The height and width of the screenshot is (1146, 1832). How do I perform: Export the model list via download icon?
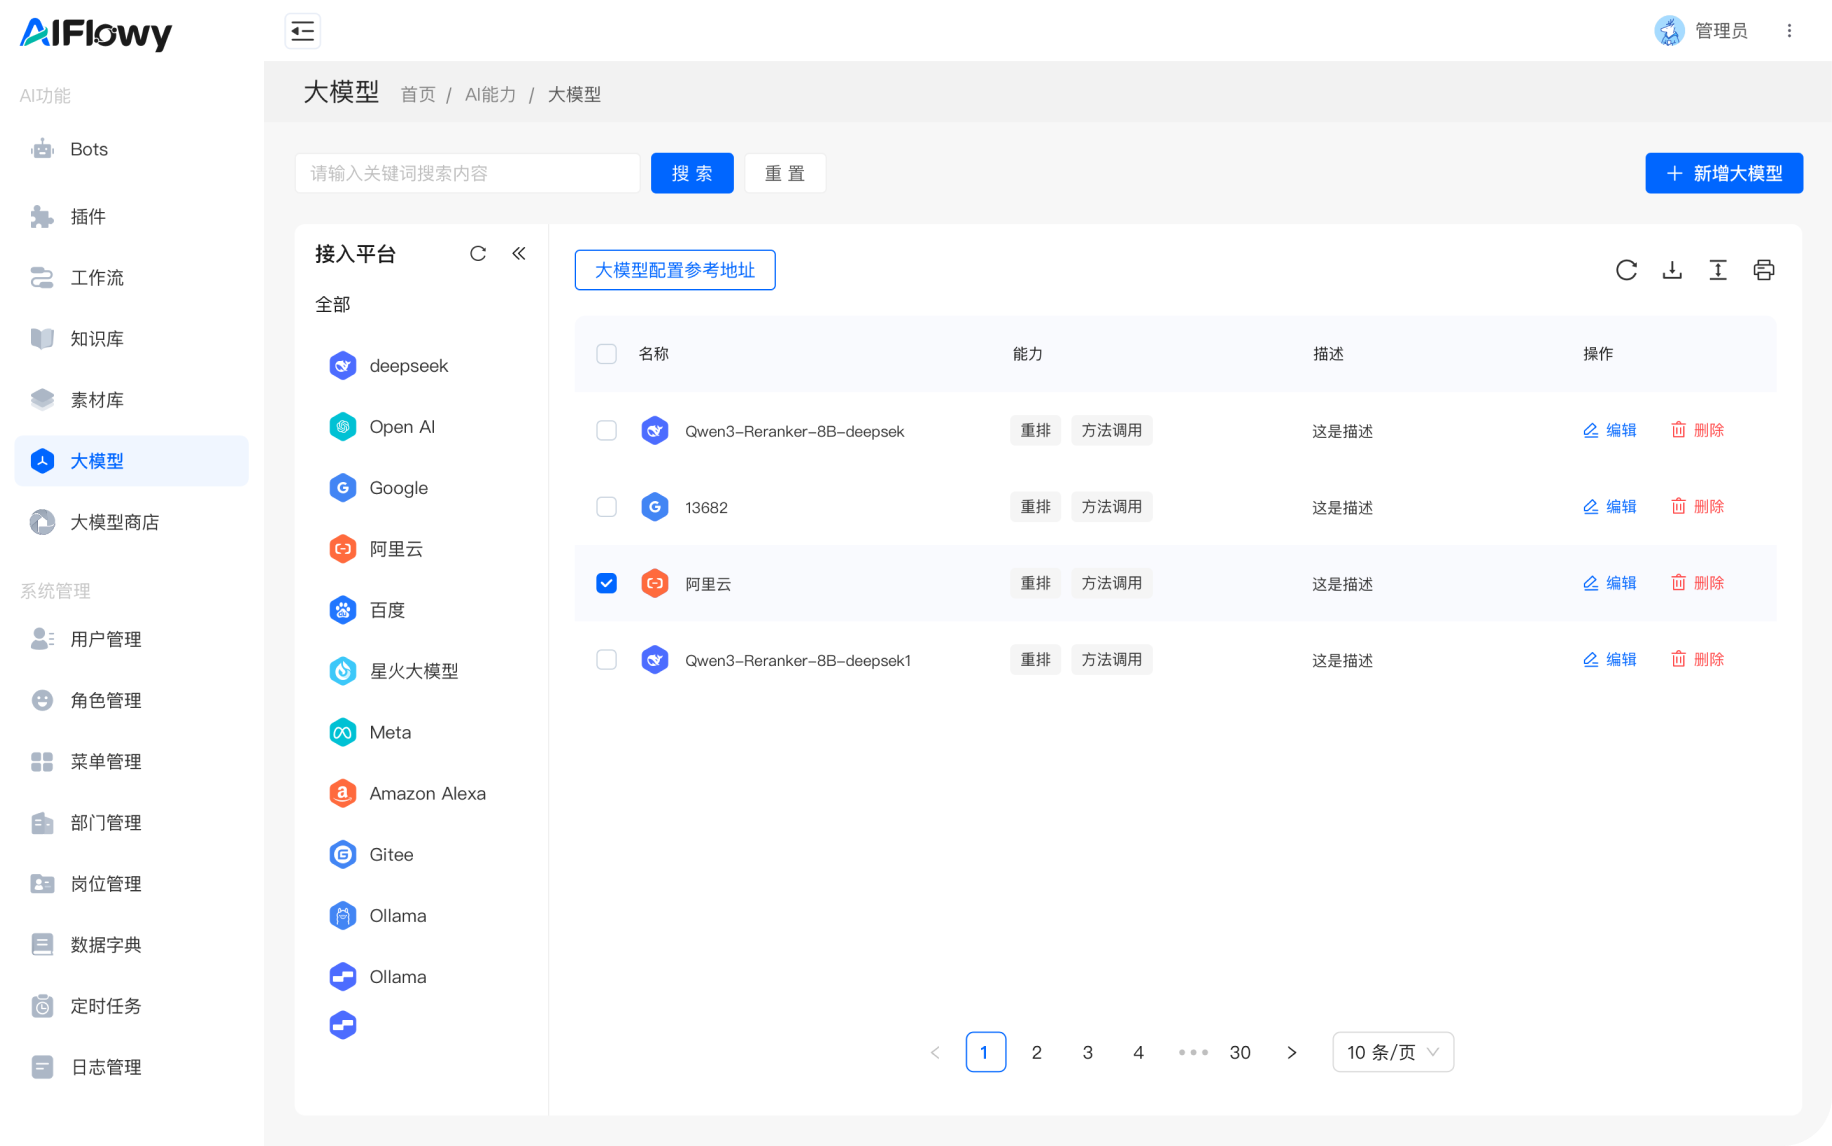pos(1671,270)
